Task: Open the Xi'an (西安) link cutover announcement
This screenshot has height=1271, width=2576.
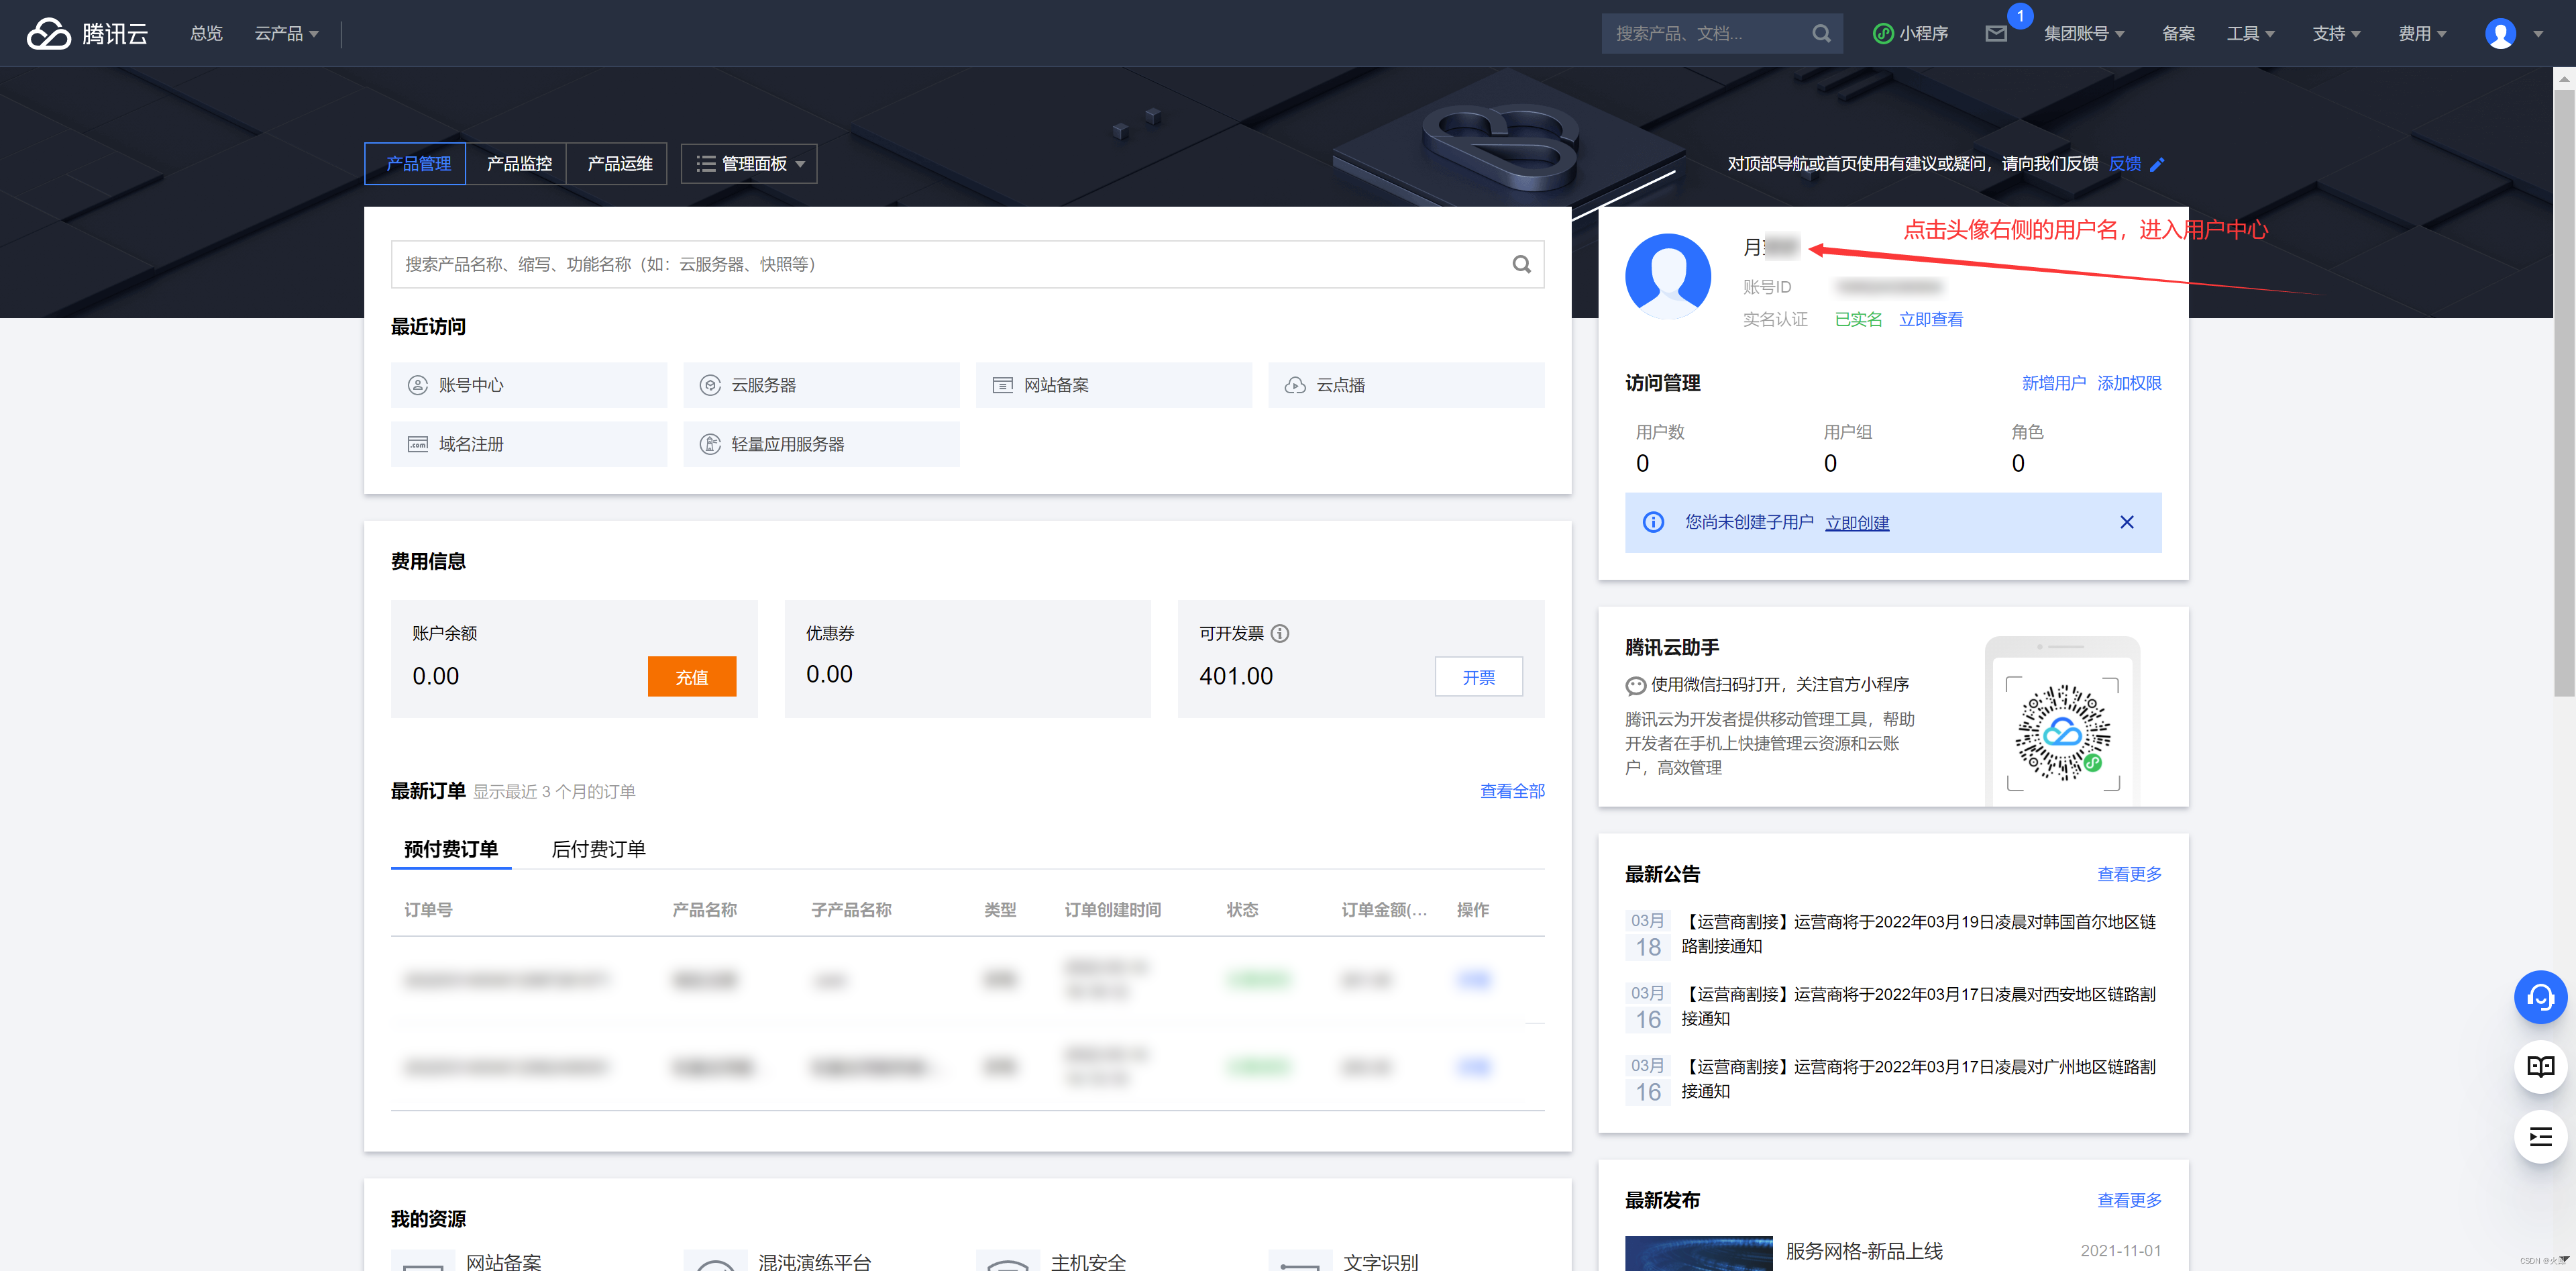Action: (1918, 1006)
